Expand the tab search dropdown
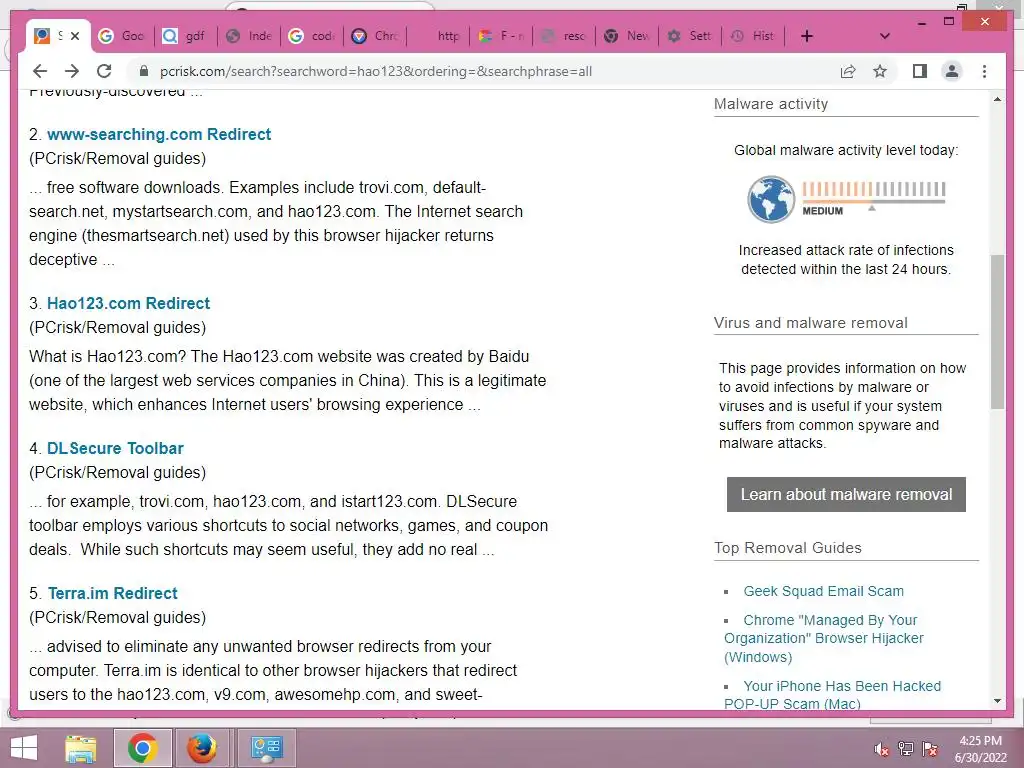 pos(885,36)
